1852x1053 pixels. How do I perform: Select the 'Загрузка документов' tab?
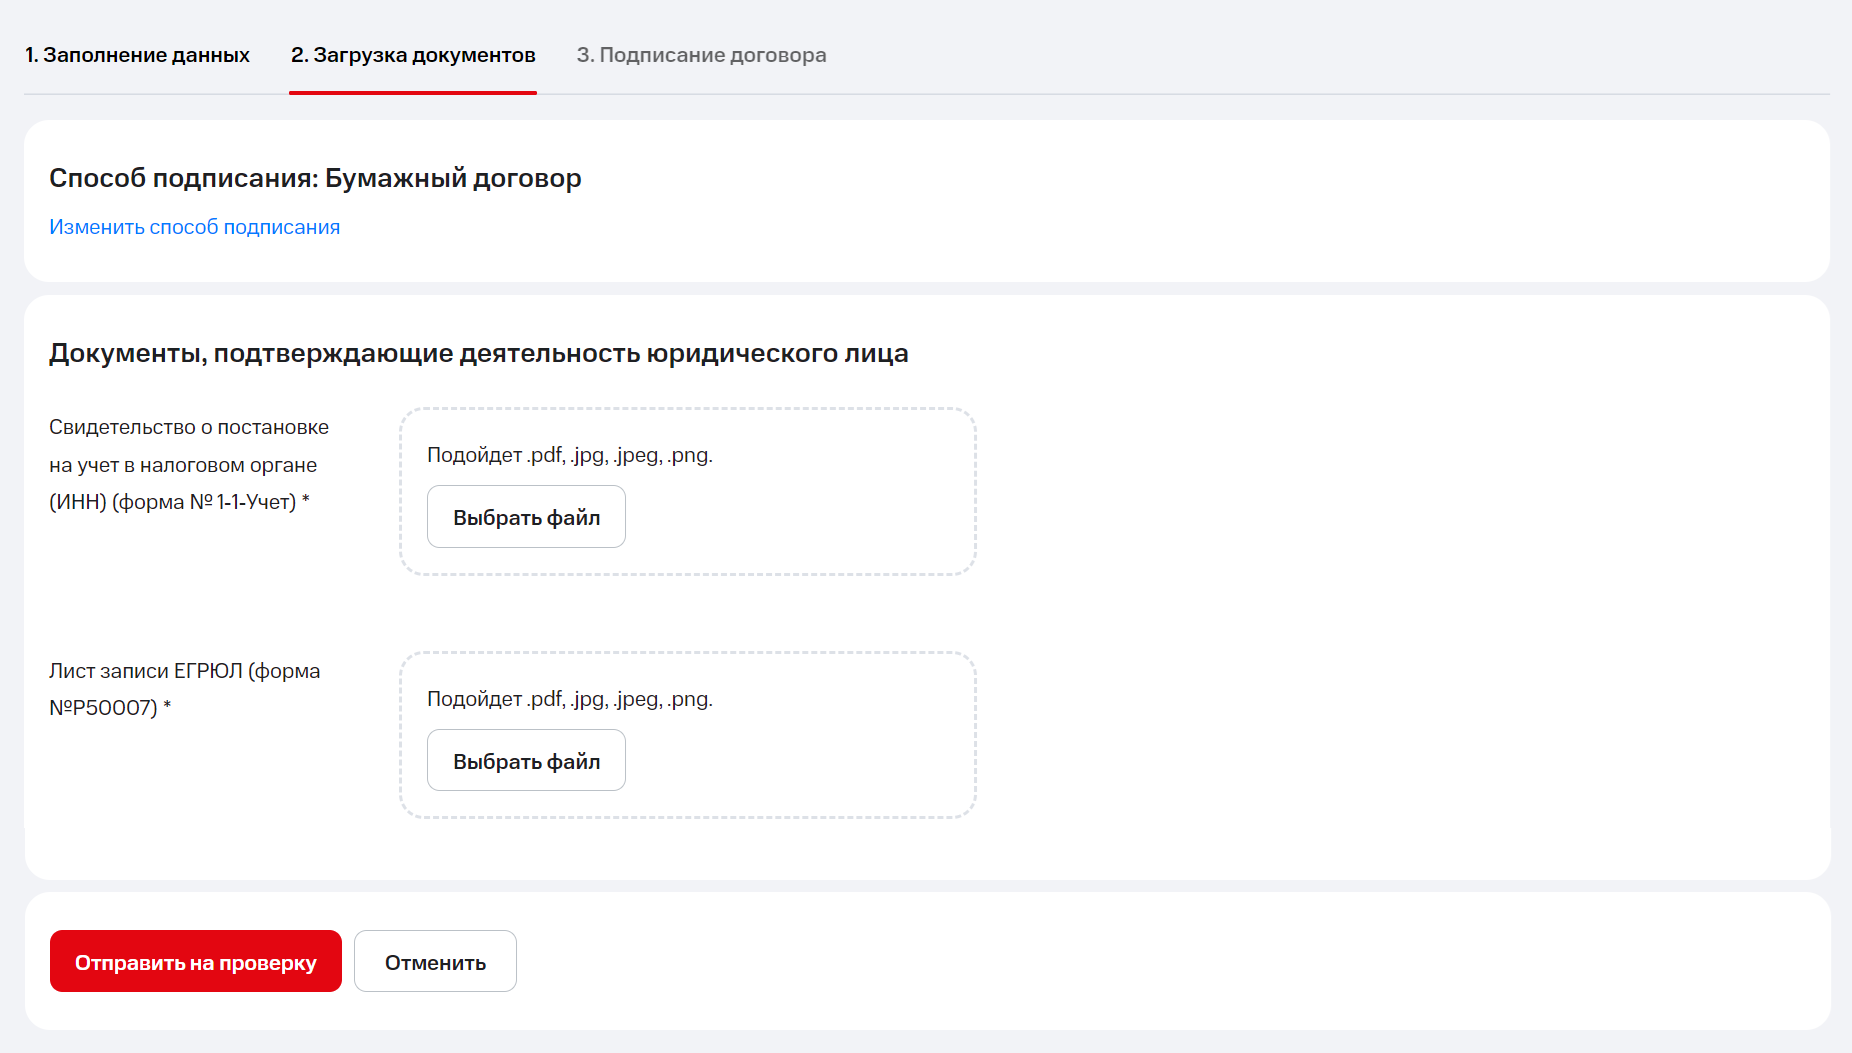tap(413, 55)
